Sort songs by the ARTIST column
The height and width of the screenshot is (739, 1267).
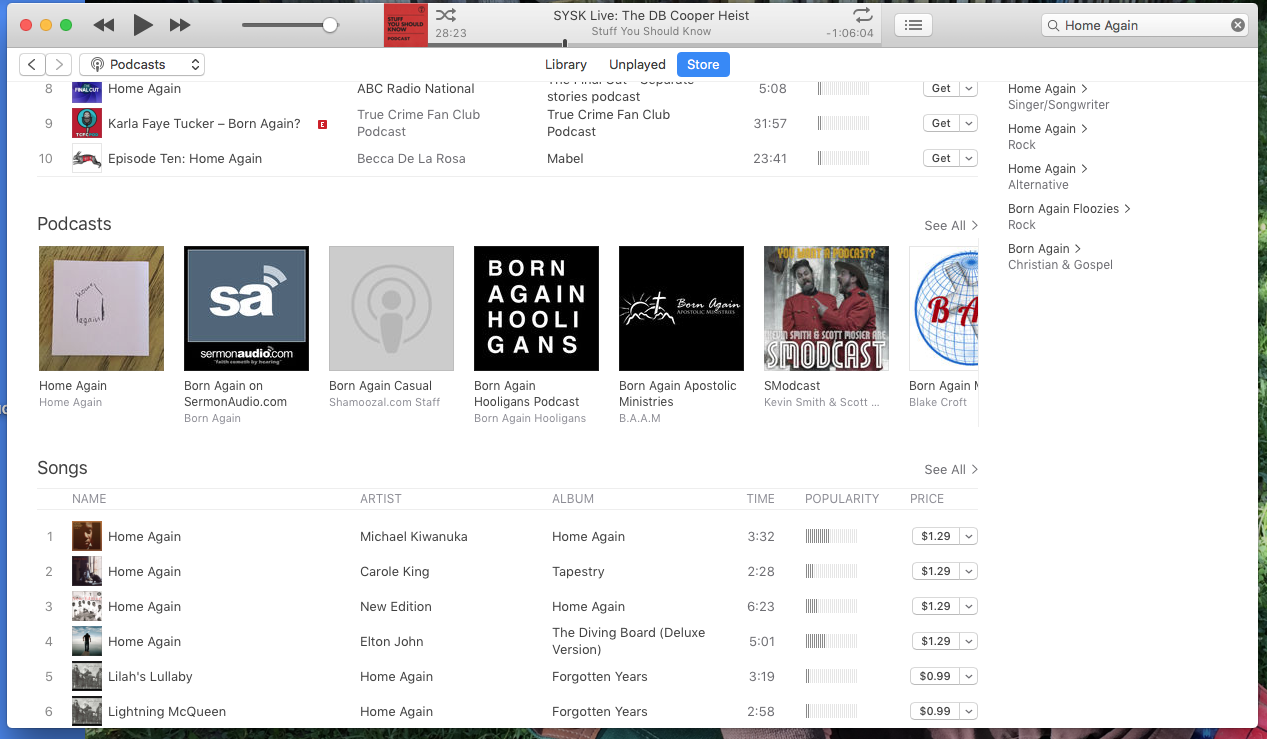381,498
